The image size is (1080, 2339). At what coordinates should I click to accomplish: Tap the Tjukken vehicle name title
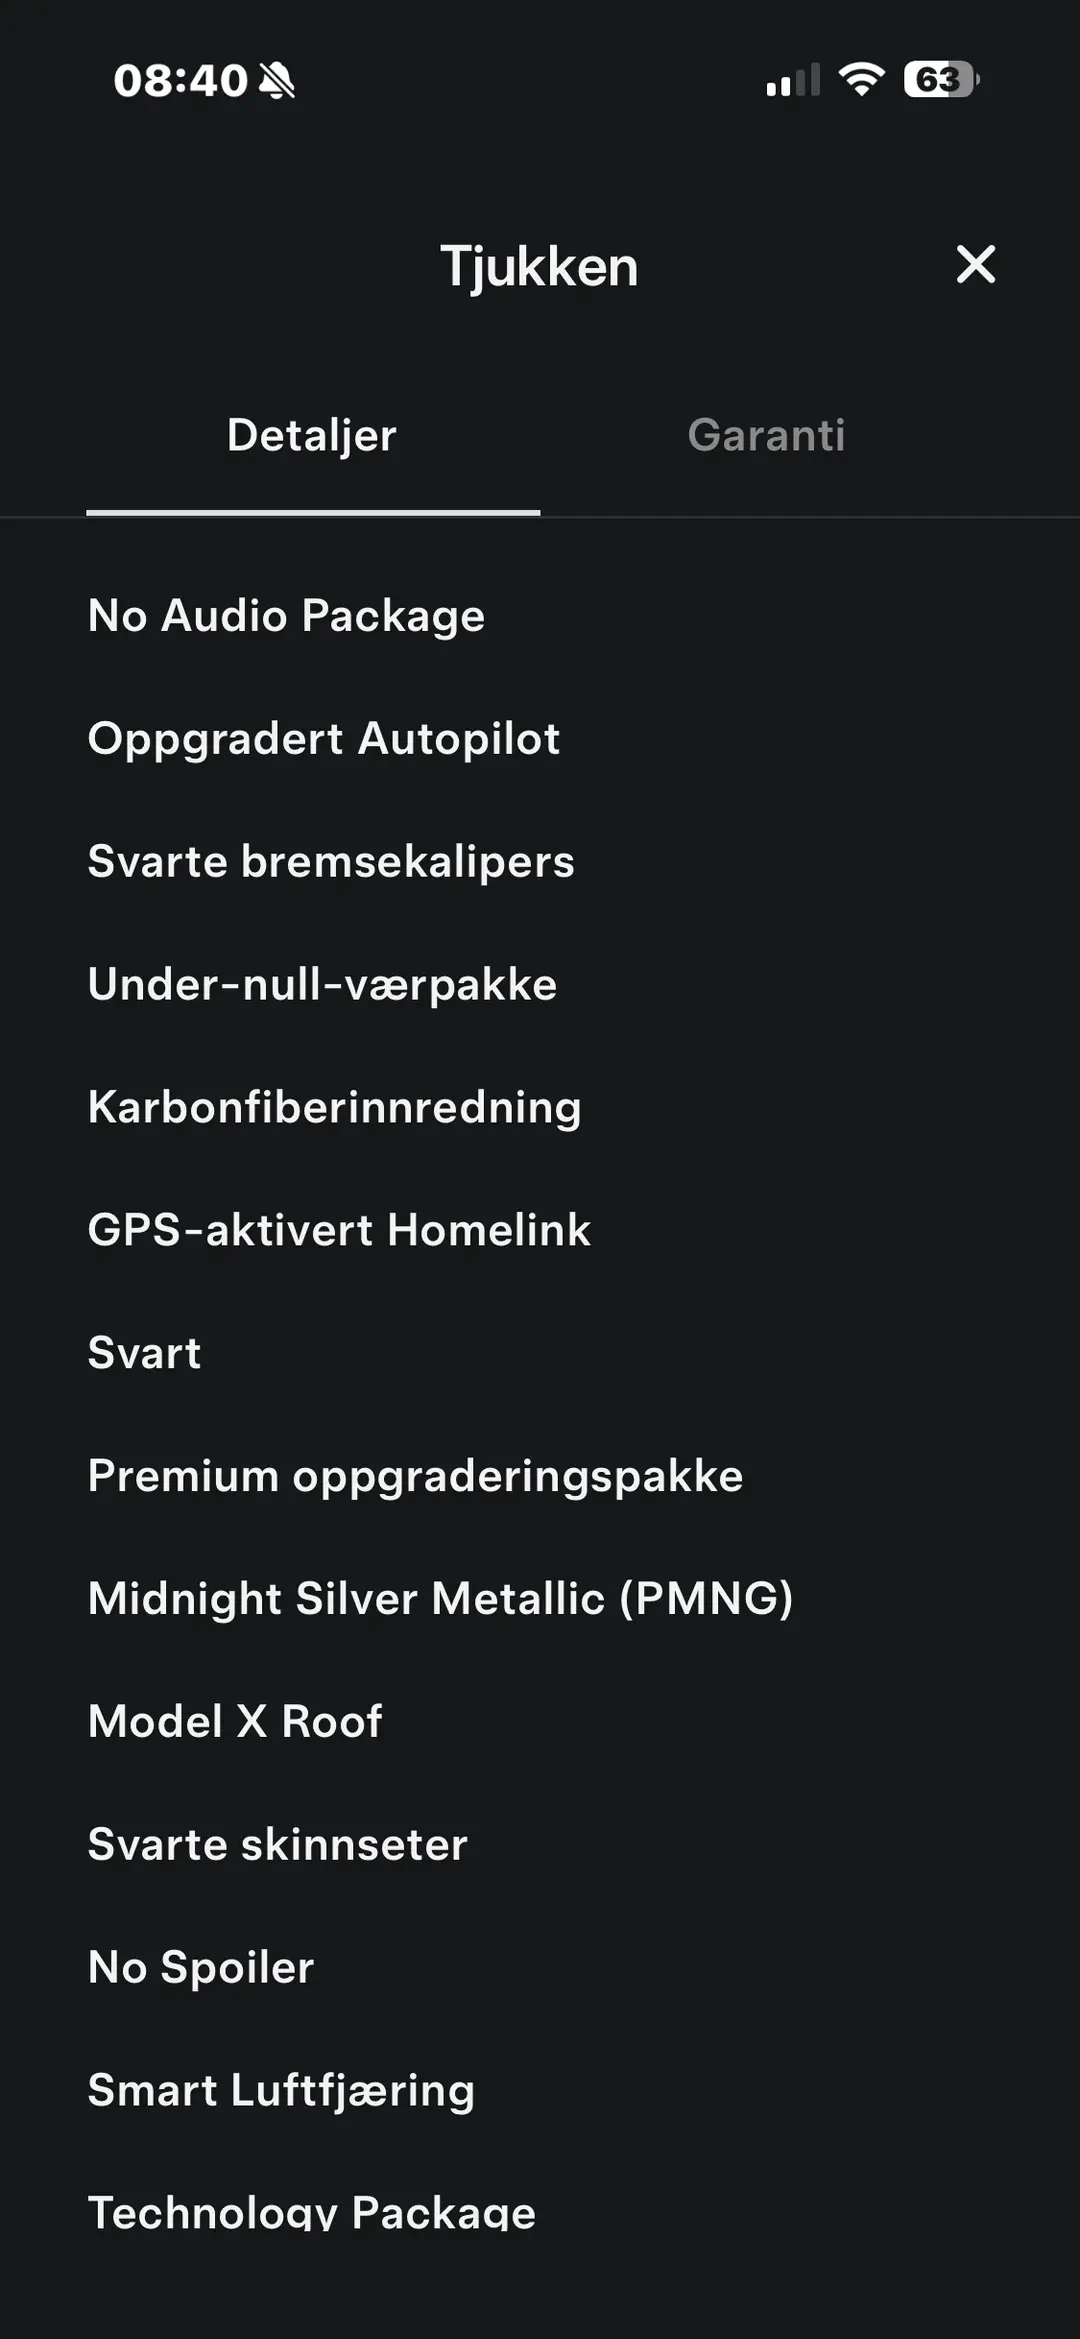point(539,267)
